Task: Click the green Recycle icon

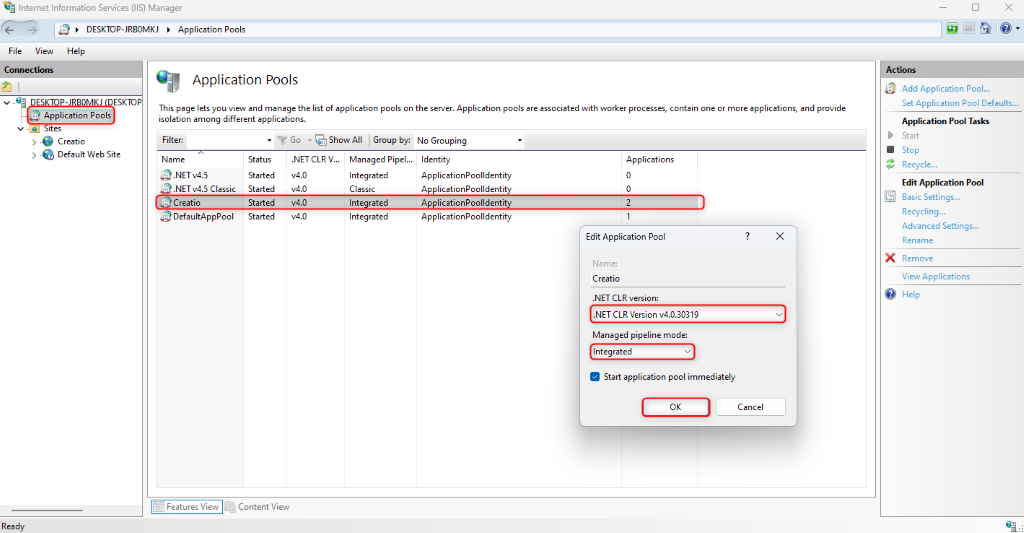Action: point(890,165)
